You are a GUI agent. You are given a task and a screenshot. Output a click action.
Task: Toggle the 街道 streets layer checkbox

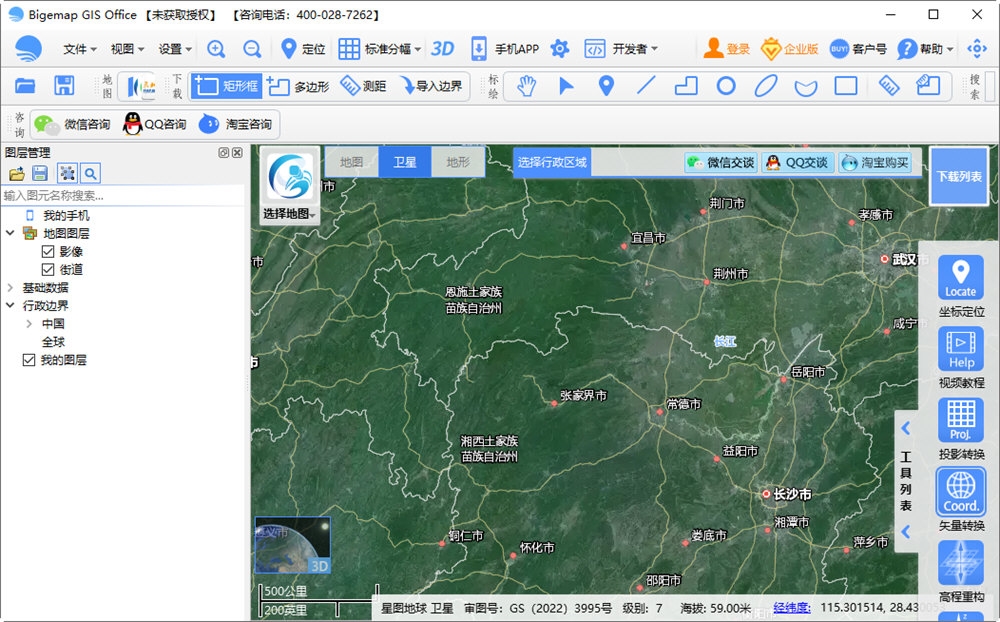(49, 268)
